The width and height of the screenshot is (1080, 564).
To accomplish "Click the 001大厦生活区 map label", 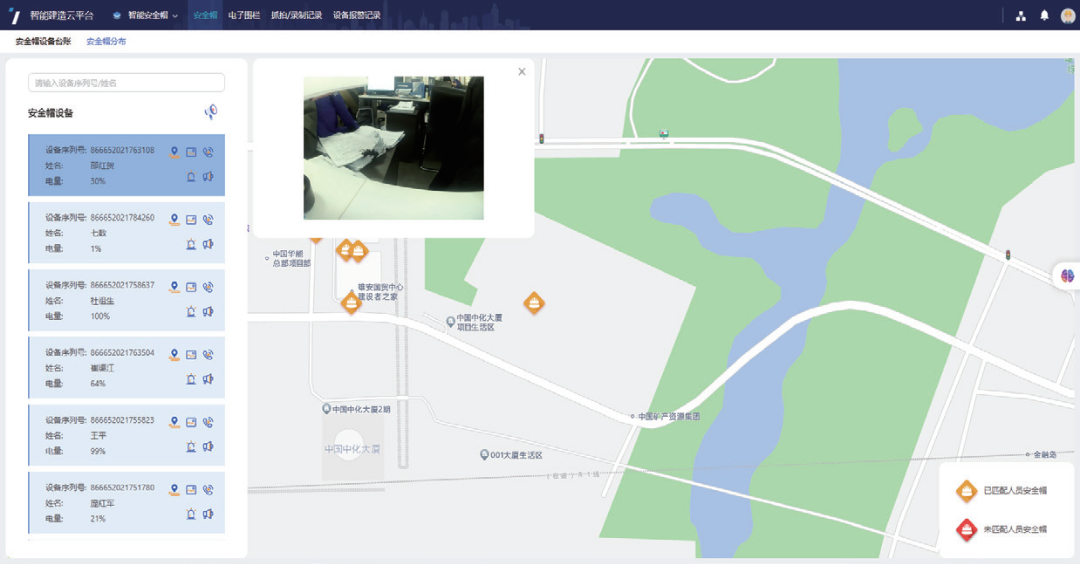I will (x=511, y=455).
